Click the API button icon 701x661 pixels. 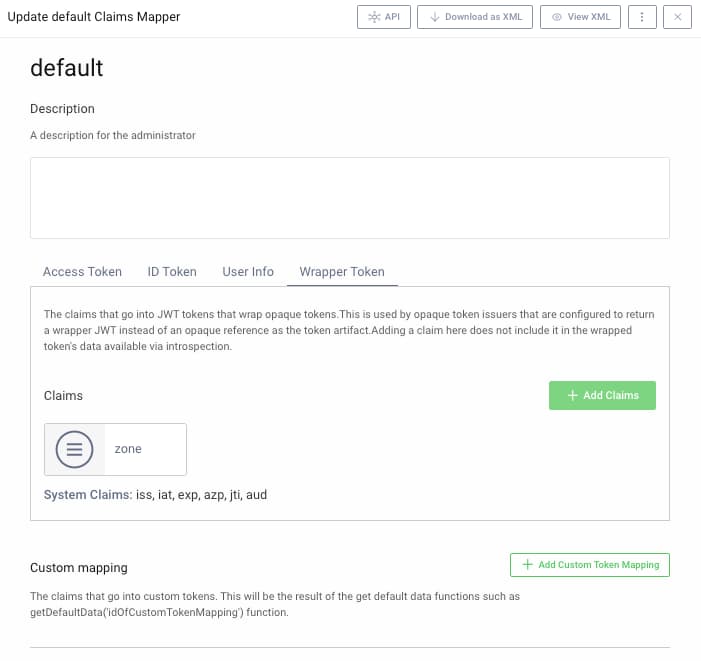(374, 17)
